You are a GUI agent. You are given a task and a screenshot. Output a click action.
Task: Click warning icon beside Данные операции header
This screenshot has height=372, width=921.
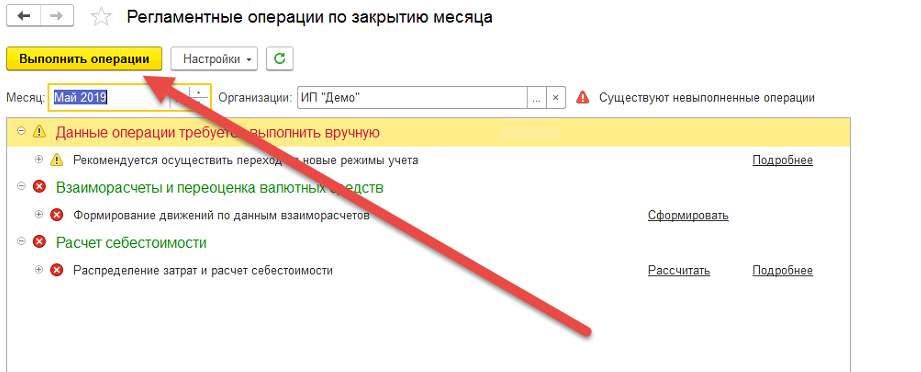tap(39, 132)
